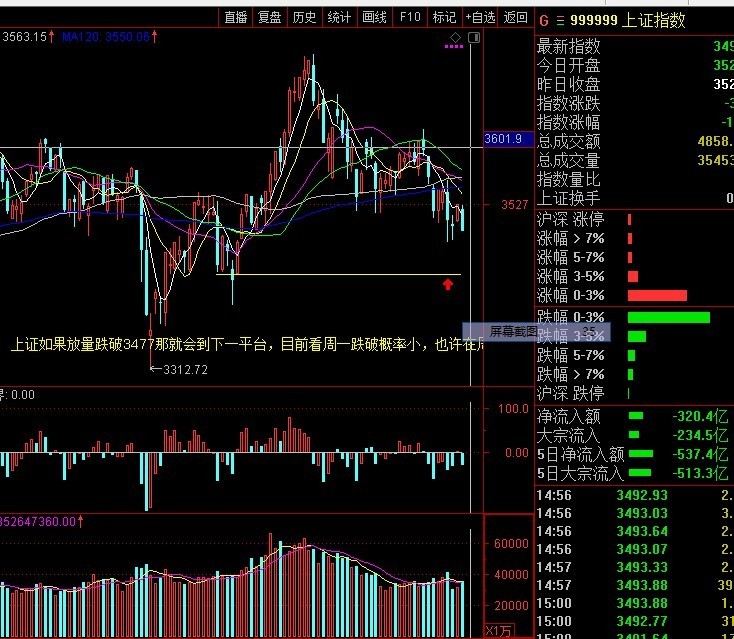Select the 统计 statistics option
The image size is (734, 639).
(339, 17)
